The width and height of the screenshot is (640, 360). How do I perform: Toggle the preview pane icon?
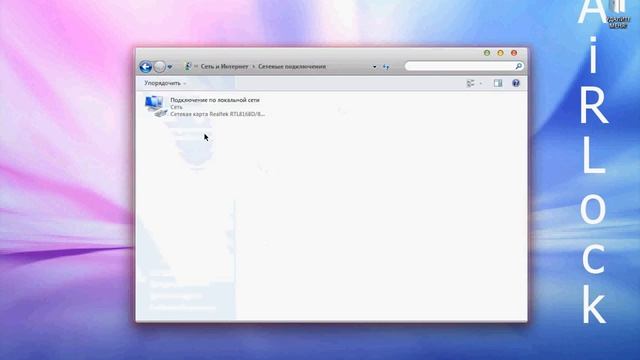pos(498,83)
